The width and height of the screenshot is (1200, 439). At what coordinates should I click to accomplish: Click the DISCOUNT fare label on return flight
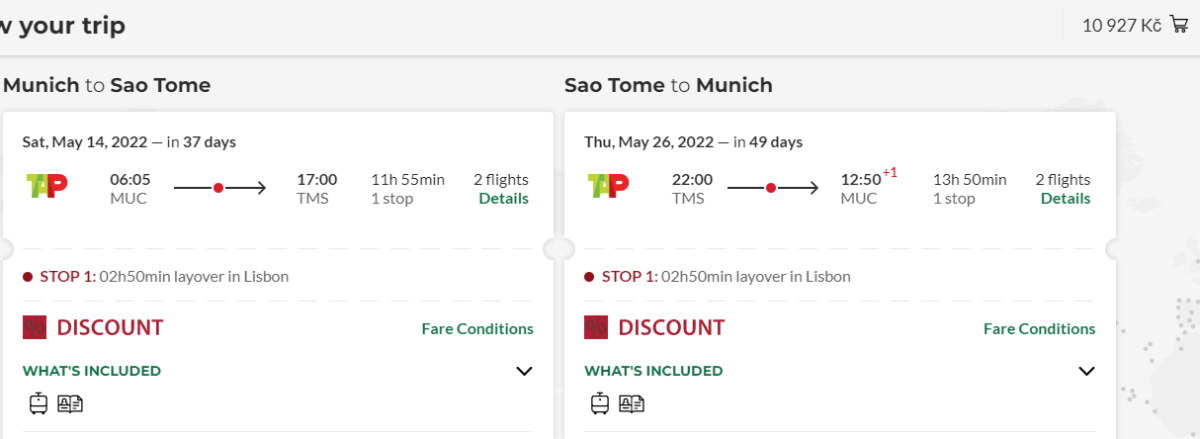[x=671, y=328]
